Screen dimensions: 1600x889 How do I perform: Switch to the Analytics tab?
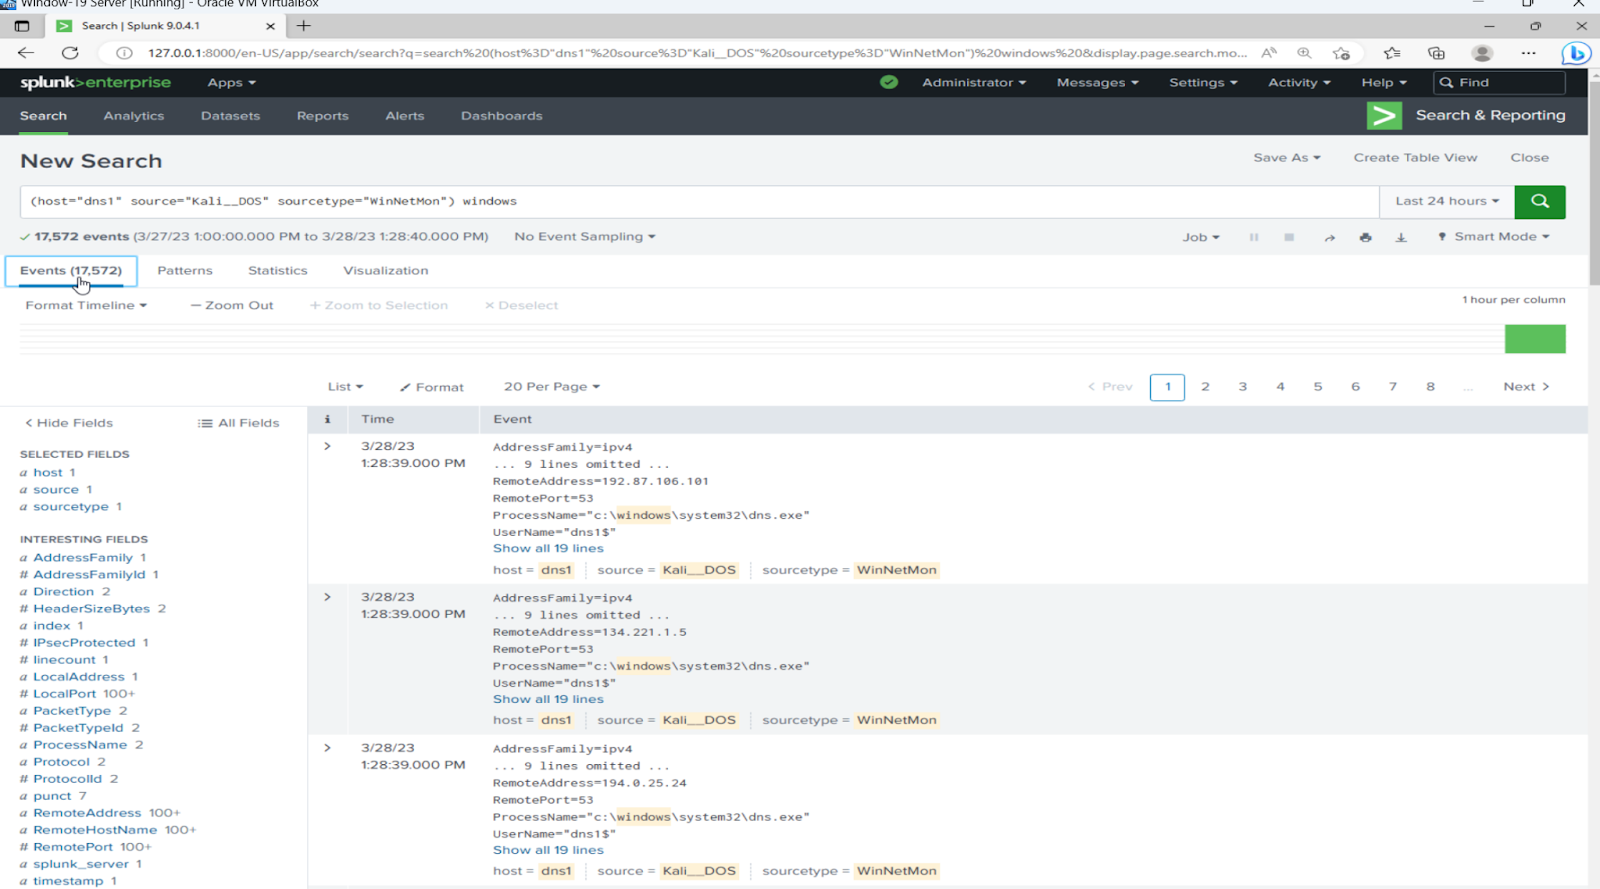click(134, 116)
